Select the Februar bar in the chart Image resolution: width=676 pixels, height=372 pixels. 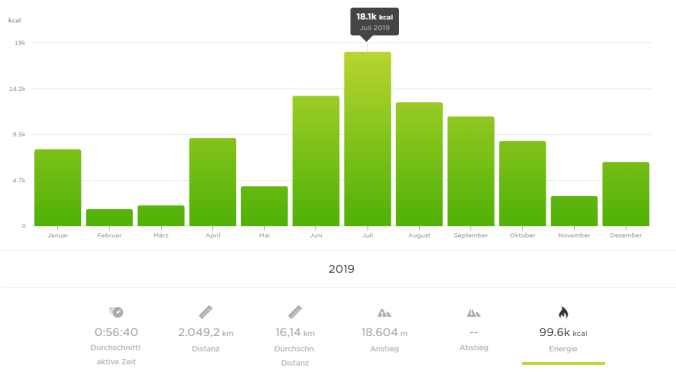coord(110,217)
